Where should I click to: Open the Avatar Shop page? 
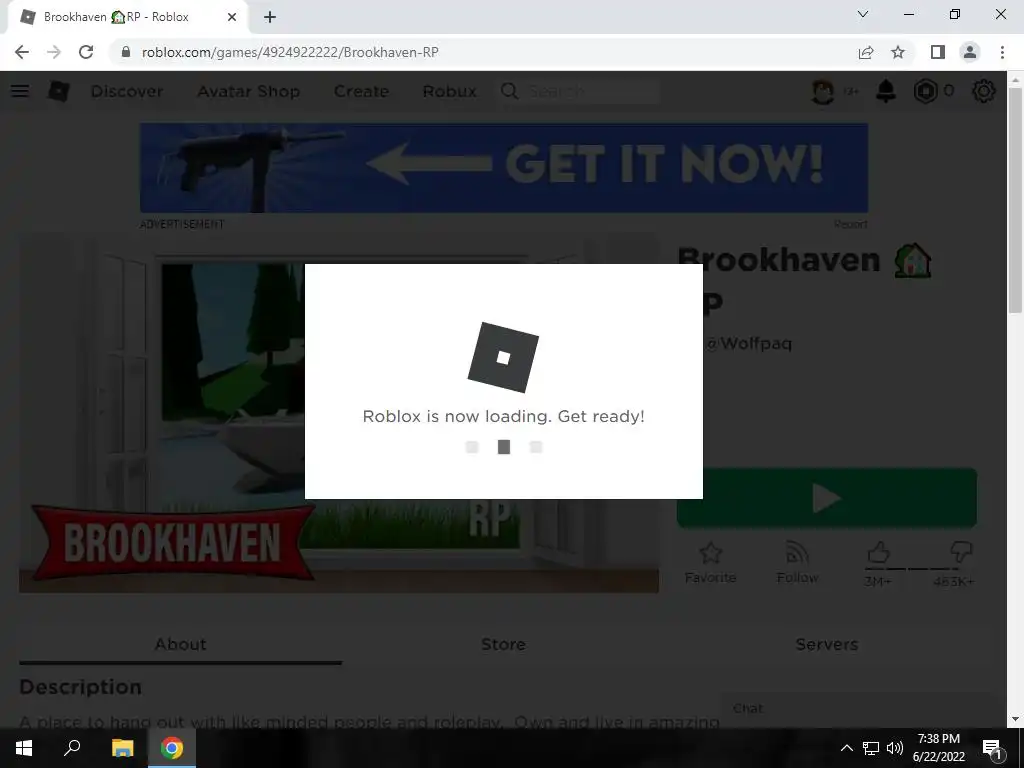pos(248,91)
